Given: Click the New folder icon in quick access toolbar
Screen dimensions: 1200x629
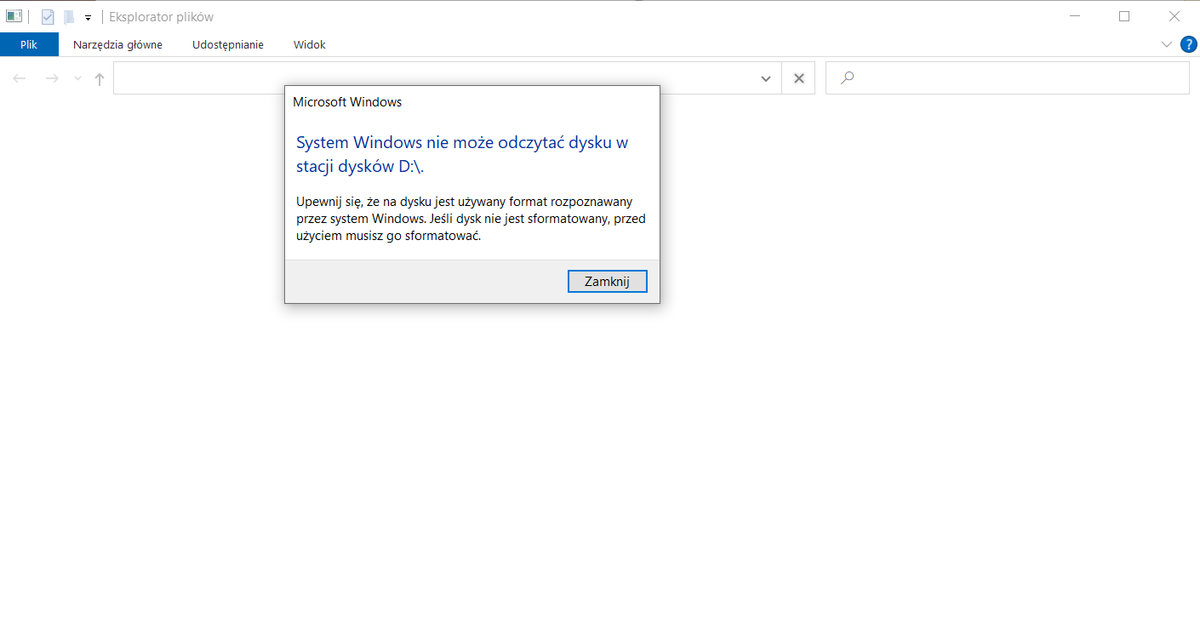Looking at the screenshot, I should click(x=68, y=17).
